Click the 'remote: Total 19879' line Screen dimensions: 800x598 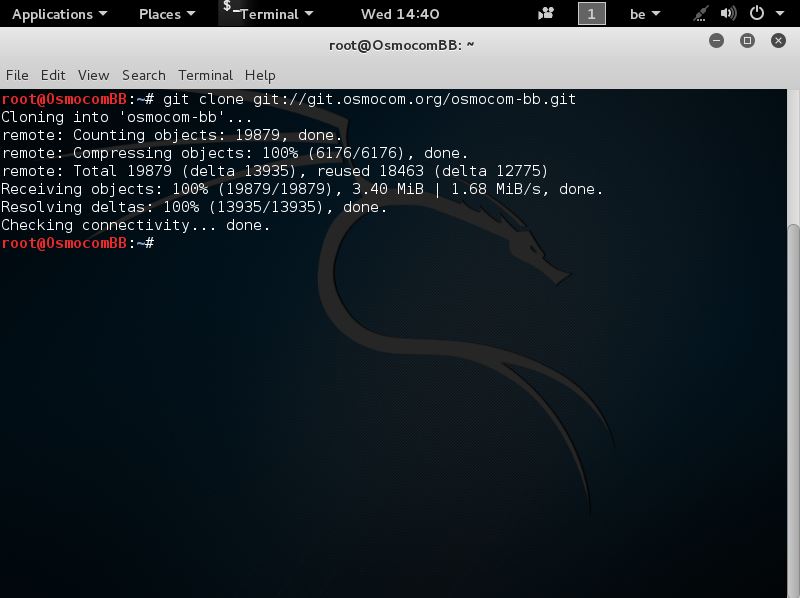click(274, 171)
